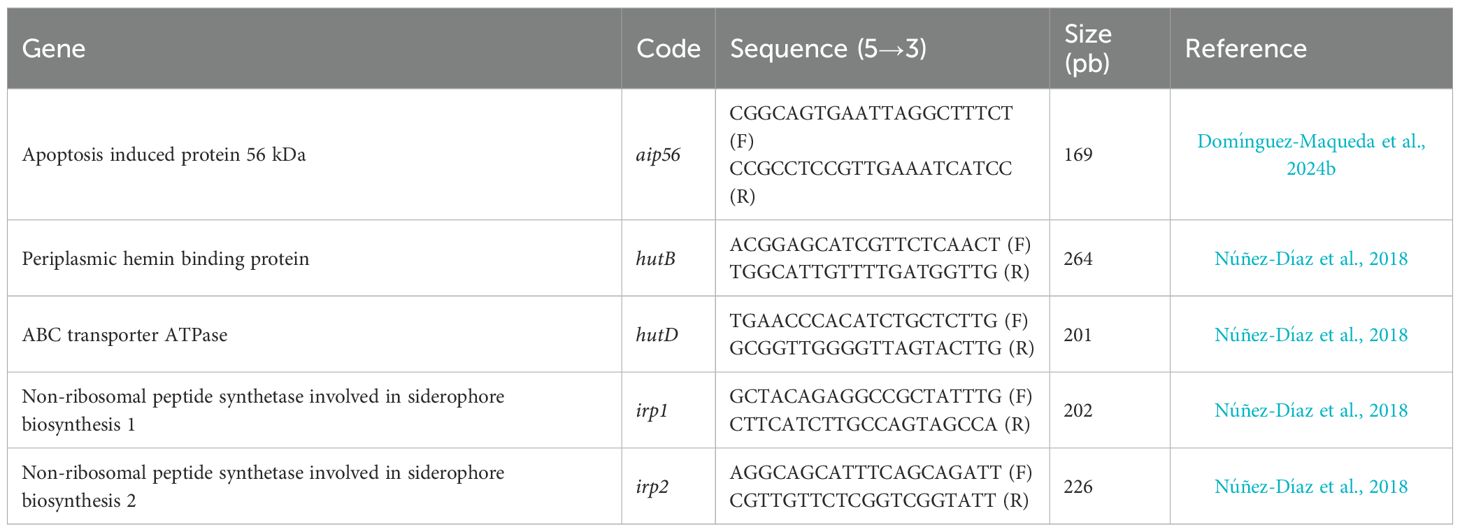The height and width of the screenshot is (532, 1460).
Task: Open the Núñez-Díaz 2018 reference in irp1 row
Action: 1311,411
